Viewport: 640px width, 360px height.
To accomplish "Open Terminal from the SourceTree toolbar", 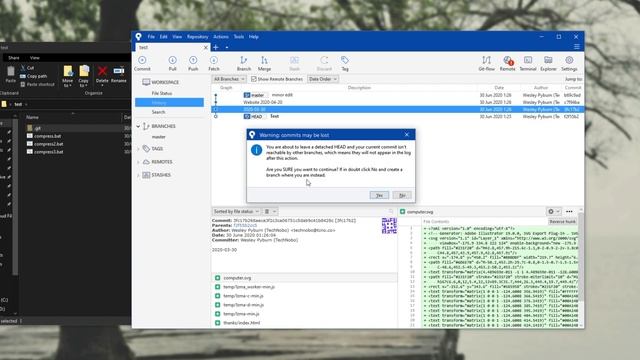I will [528, 64].
